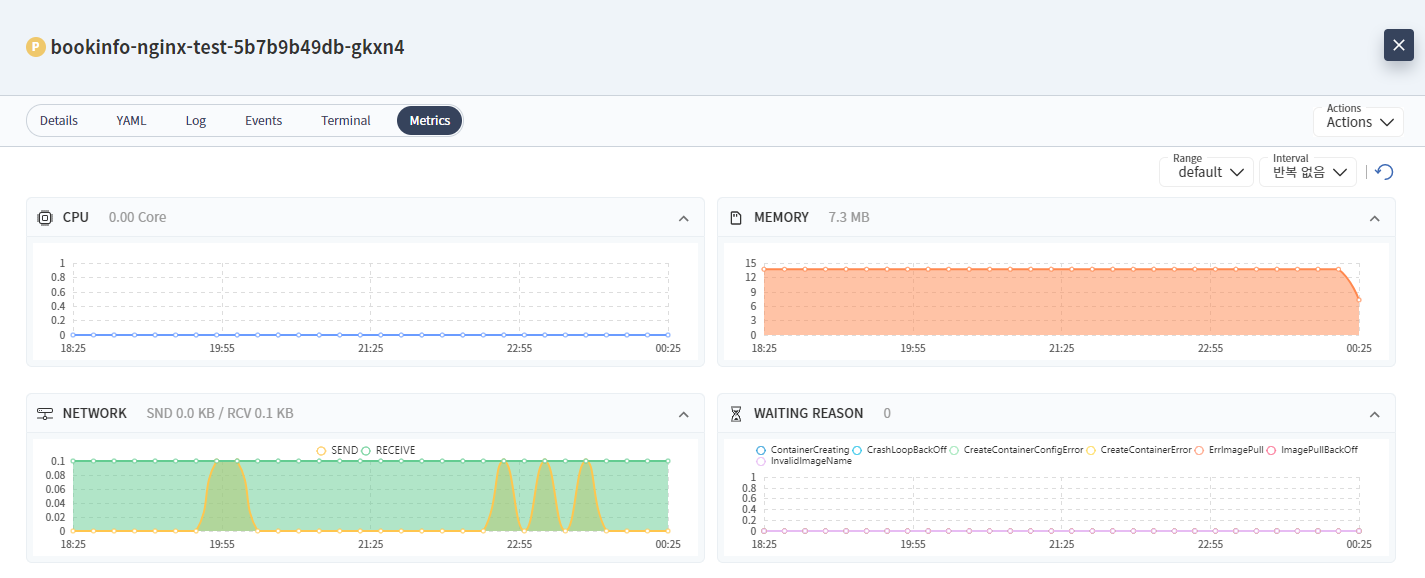Click the memory value 7.3 MB
The height and width of the screenshot is (578, 1425).
pyautogui.click(x=849, y=217)
